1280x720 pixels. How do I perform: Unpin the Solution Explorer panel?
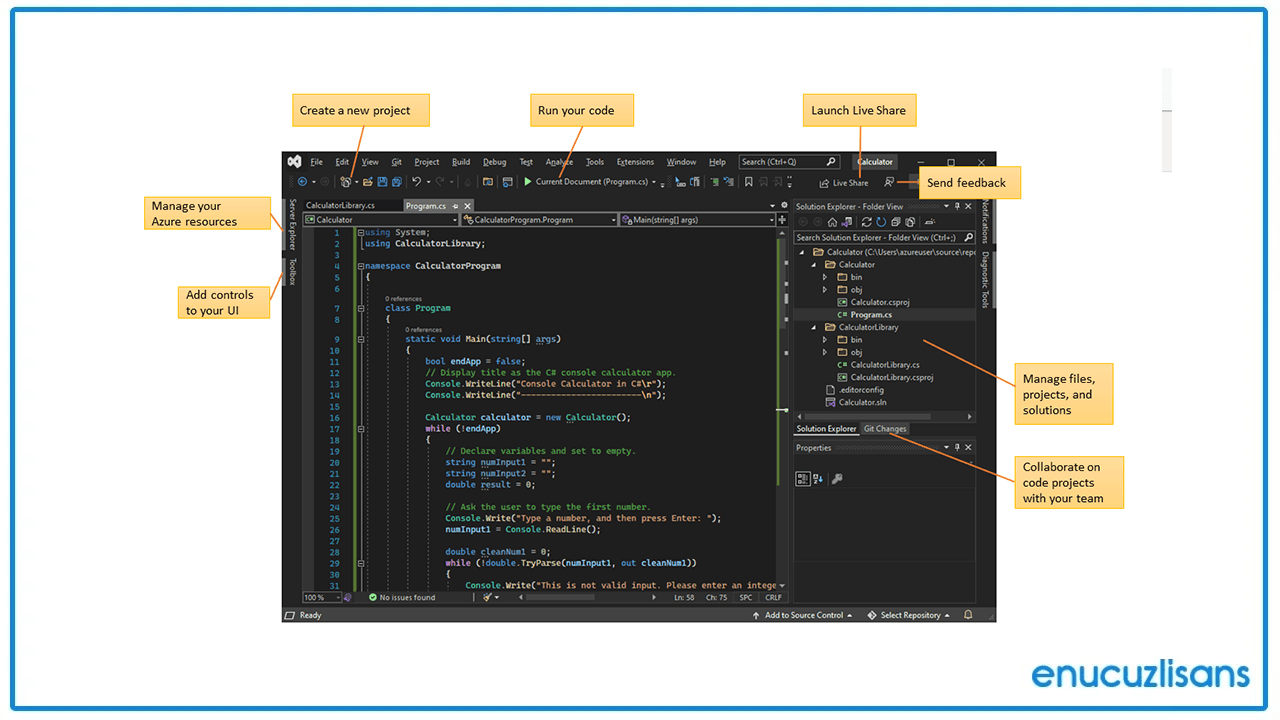click(x=957, y=206)
